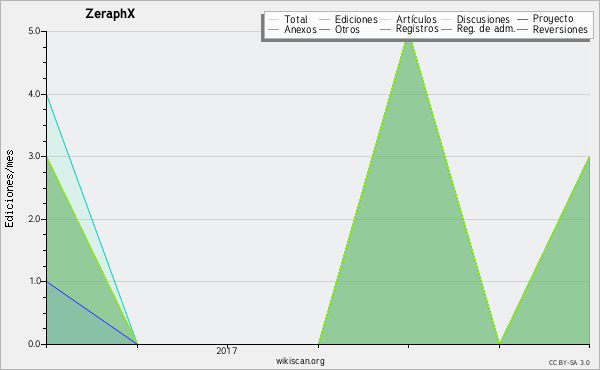The height and width of the screenshot is (370, 600).
Task: Click the 2017 x-axis label
Action: [x=227, y=350]
